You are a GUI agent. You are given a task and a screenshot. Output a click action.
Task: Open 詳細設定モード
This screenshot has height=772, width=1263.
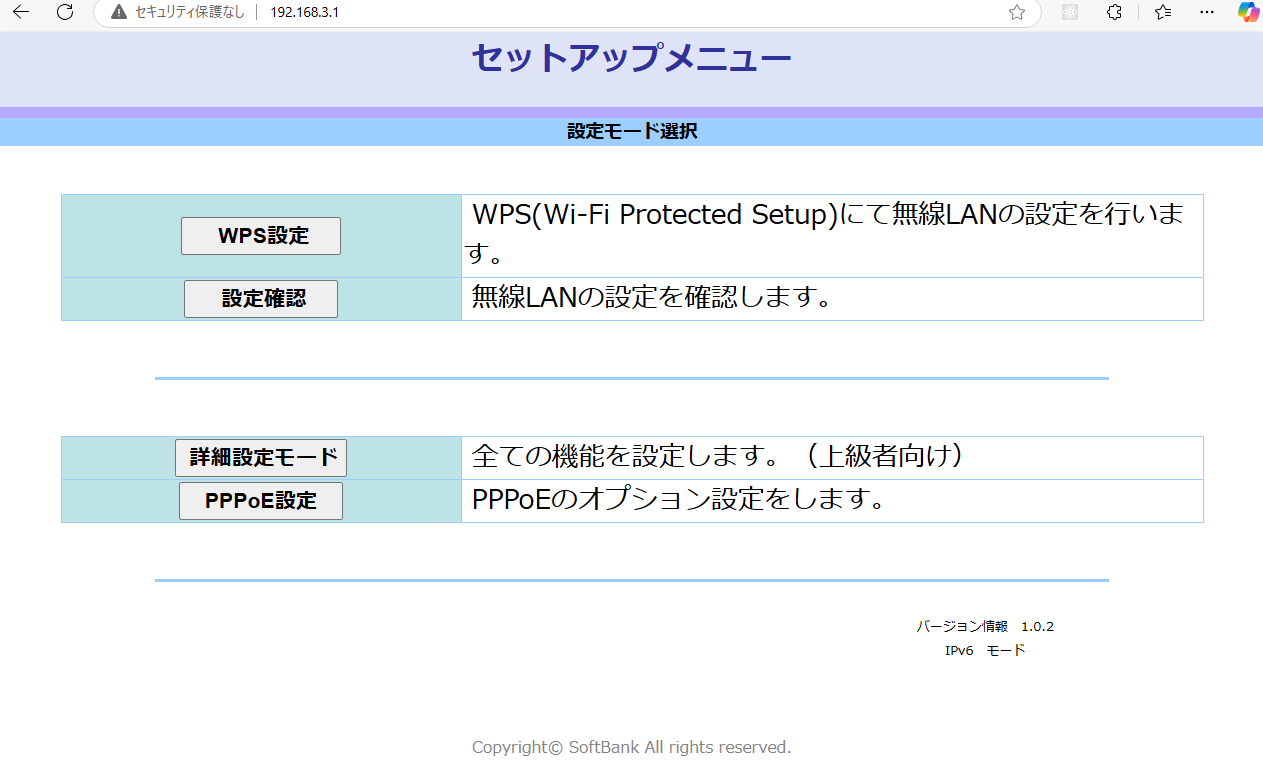pos(261,458)
